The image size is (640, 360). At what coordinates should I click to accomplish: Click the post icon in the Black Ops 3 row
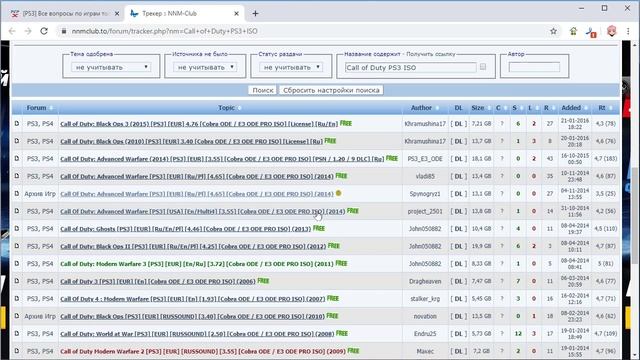click(17, 123)
